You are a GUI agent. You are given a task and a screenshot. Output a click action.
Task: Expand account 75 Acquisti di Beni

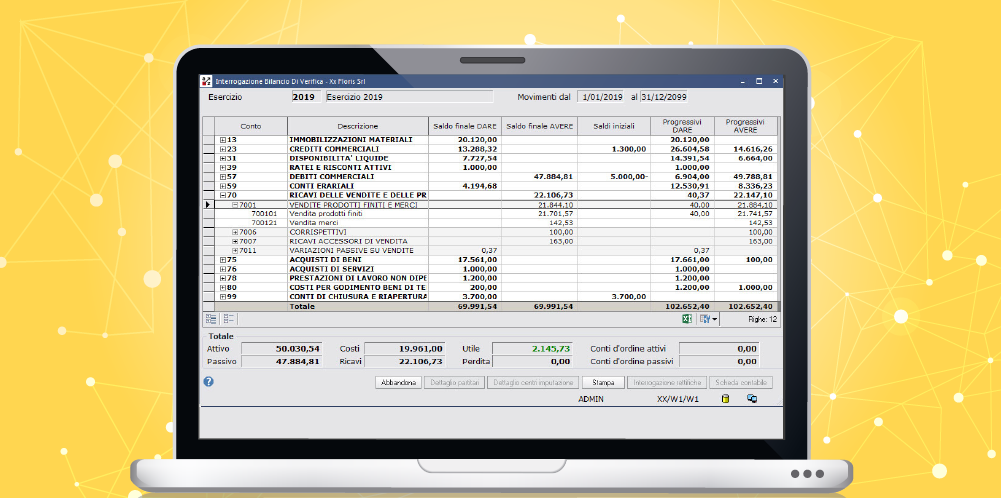pos(222,259)
